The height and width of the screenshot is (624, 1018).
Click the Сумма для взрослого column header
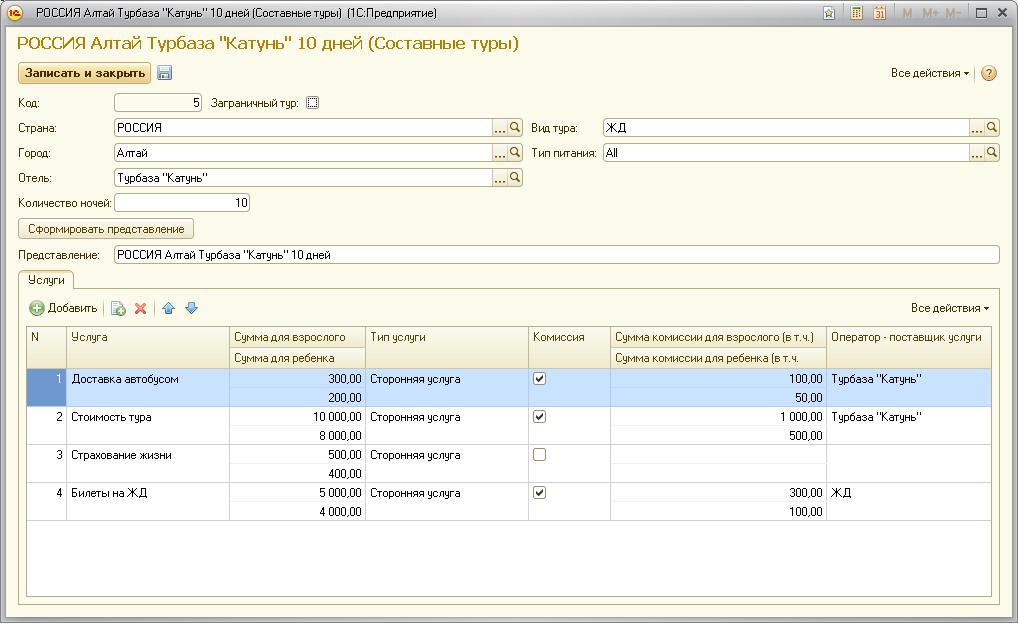[x=297, y=337]
